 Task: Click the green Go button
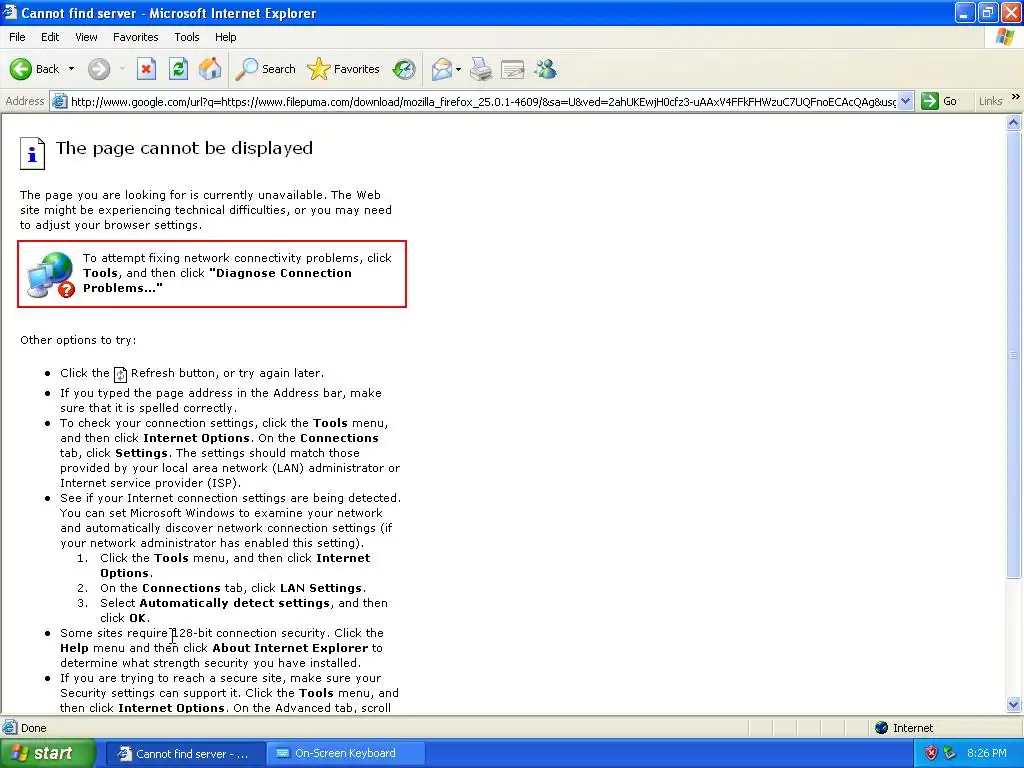(x=939, y=101)
